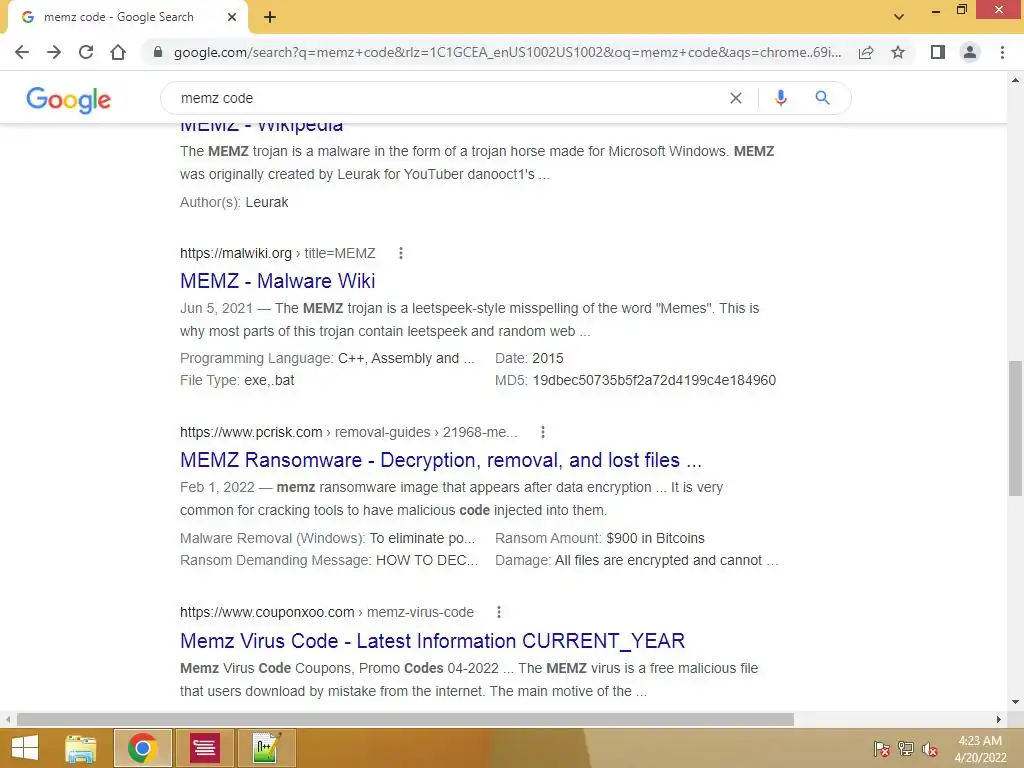Open options for couponxoo.com result
This screenshot has height=768, width=1024.
click(x=499, y=612)
